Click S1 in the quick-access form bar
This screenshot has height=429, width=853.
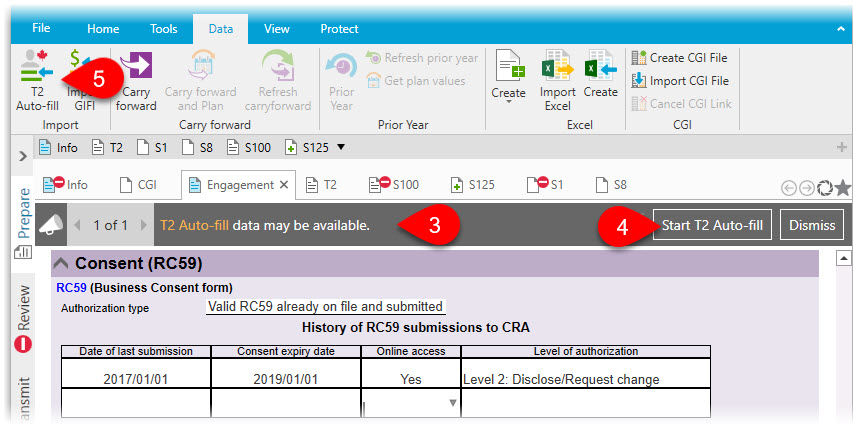(152, 147)
